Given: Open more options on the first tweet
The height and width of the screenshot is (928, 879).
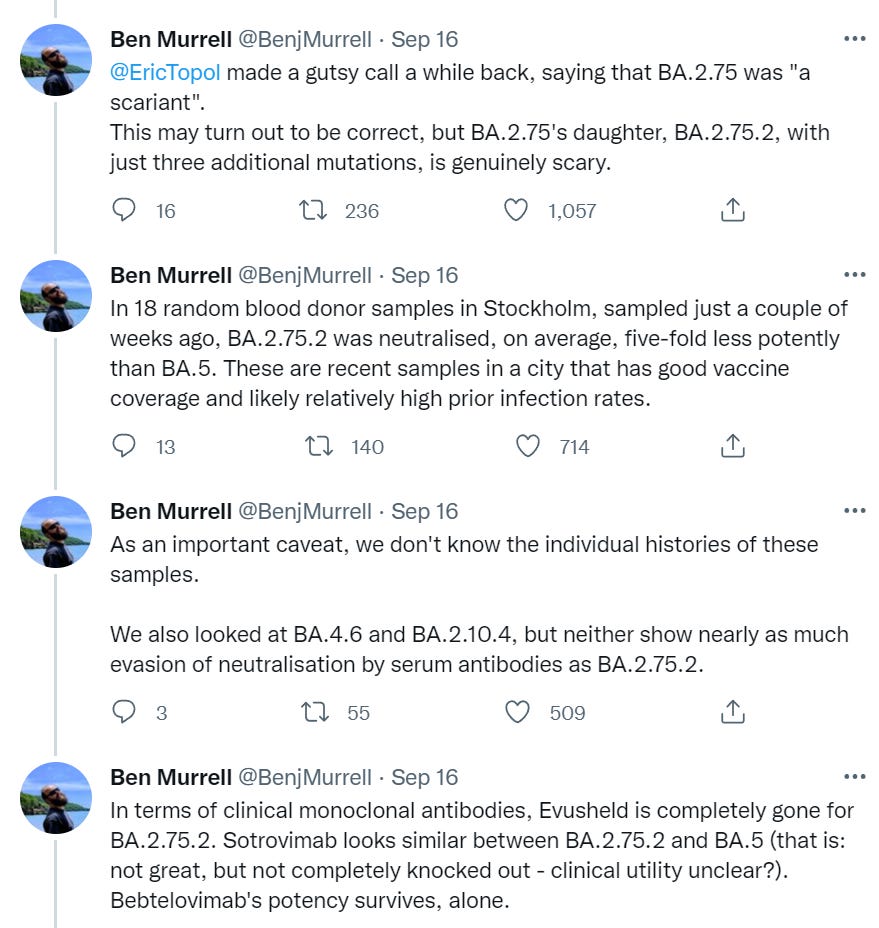Looking at the screenshot, I should 855,39.
